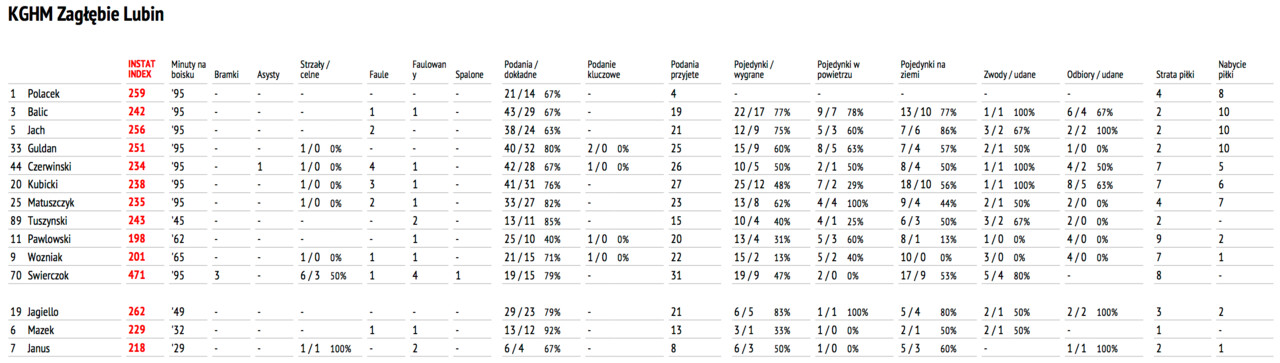
Task: Click the Nabycie piłki column header
Action: point(1231,68)
